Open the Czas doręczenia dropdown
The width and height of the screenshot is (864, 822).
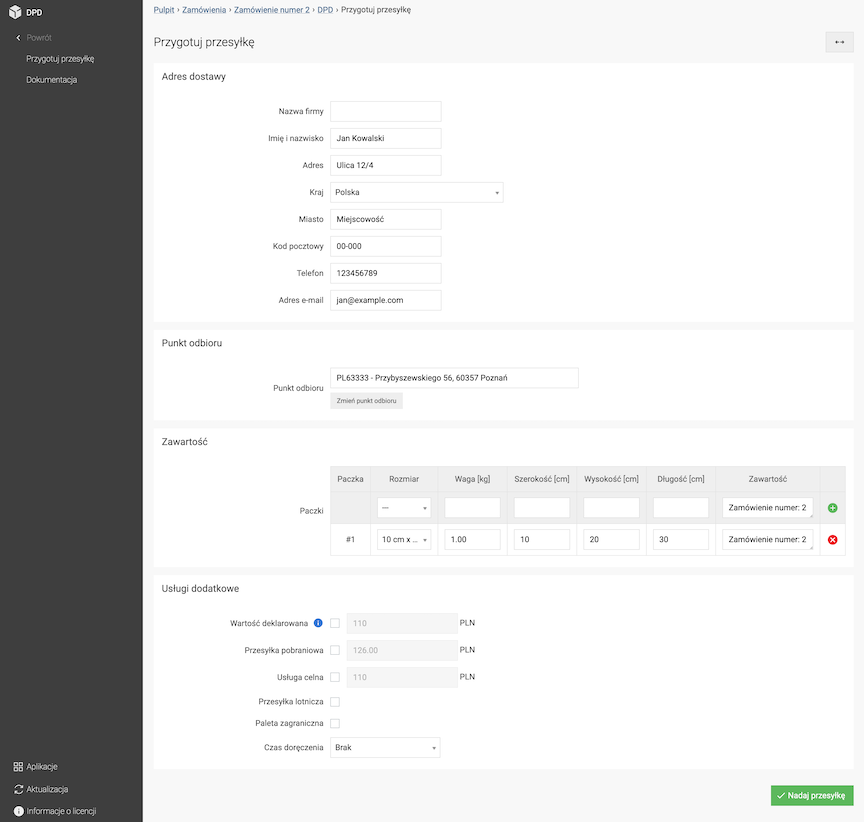[385, 748]
